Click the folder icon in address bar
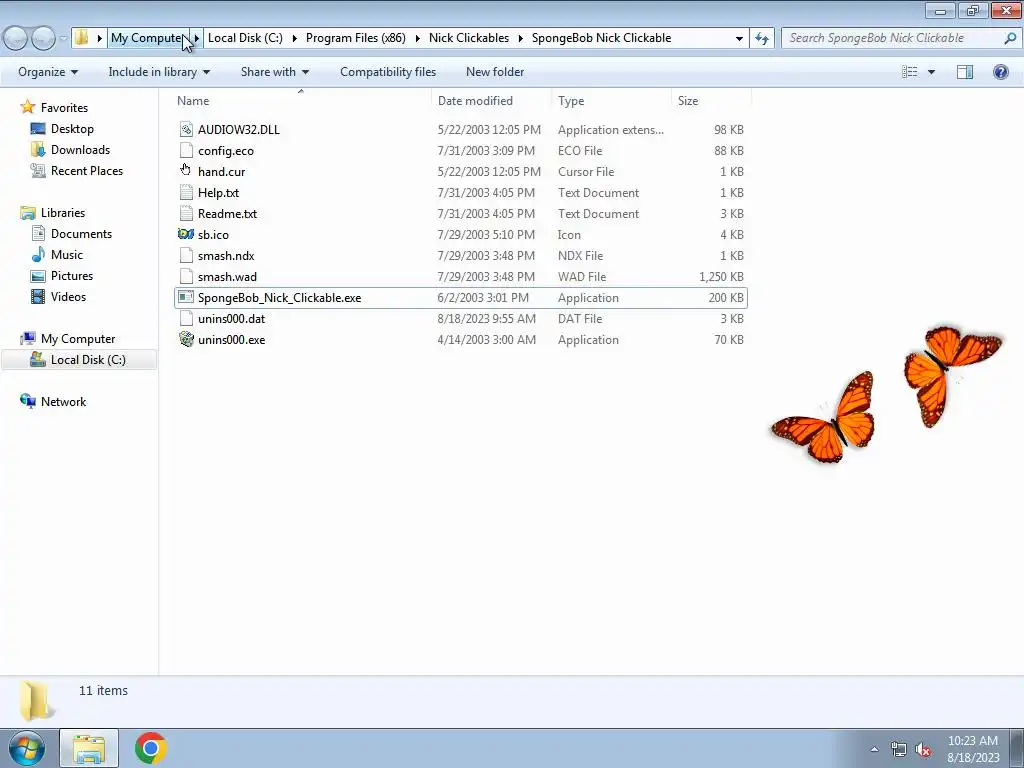The width and height of the screenshot is (1024, 768). click(x=81, y=38)
